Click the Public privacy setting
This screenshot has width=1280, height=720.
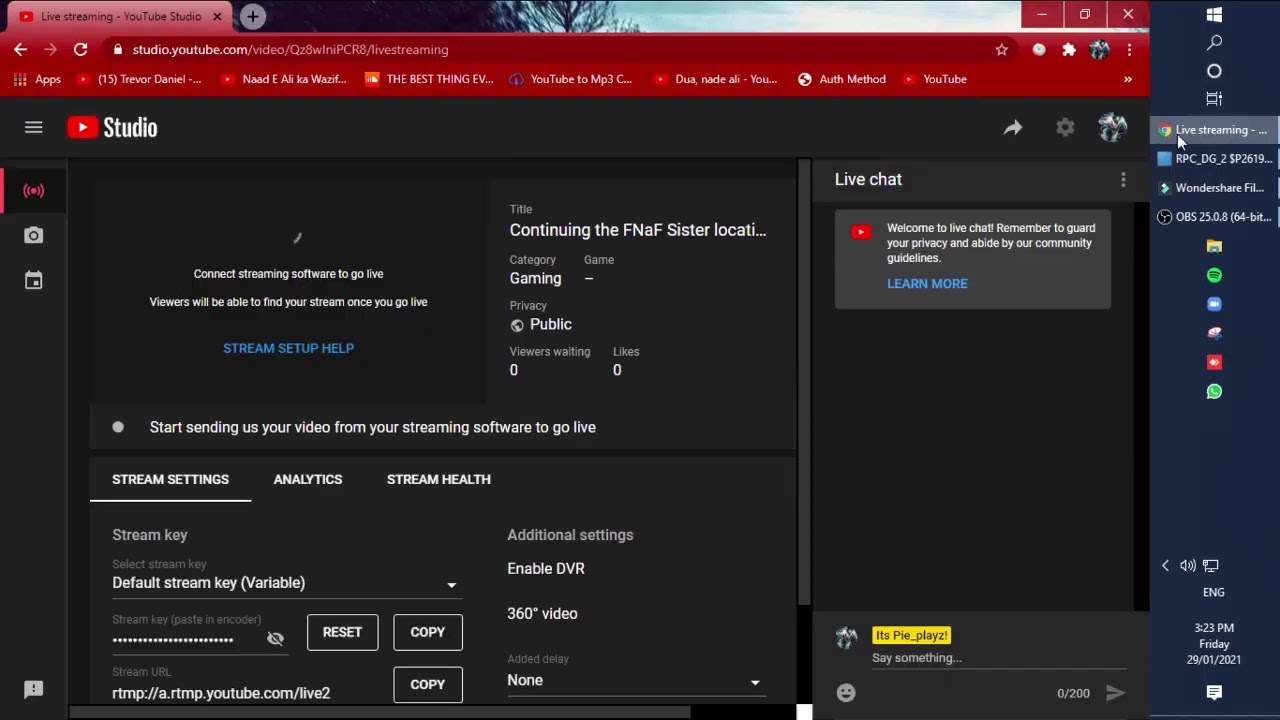541,324
